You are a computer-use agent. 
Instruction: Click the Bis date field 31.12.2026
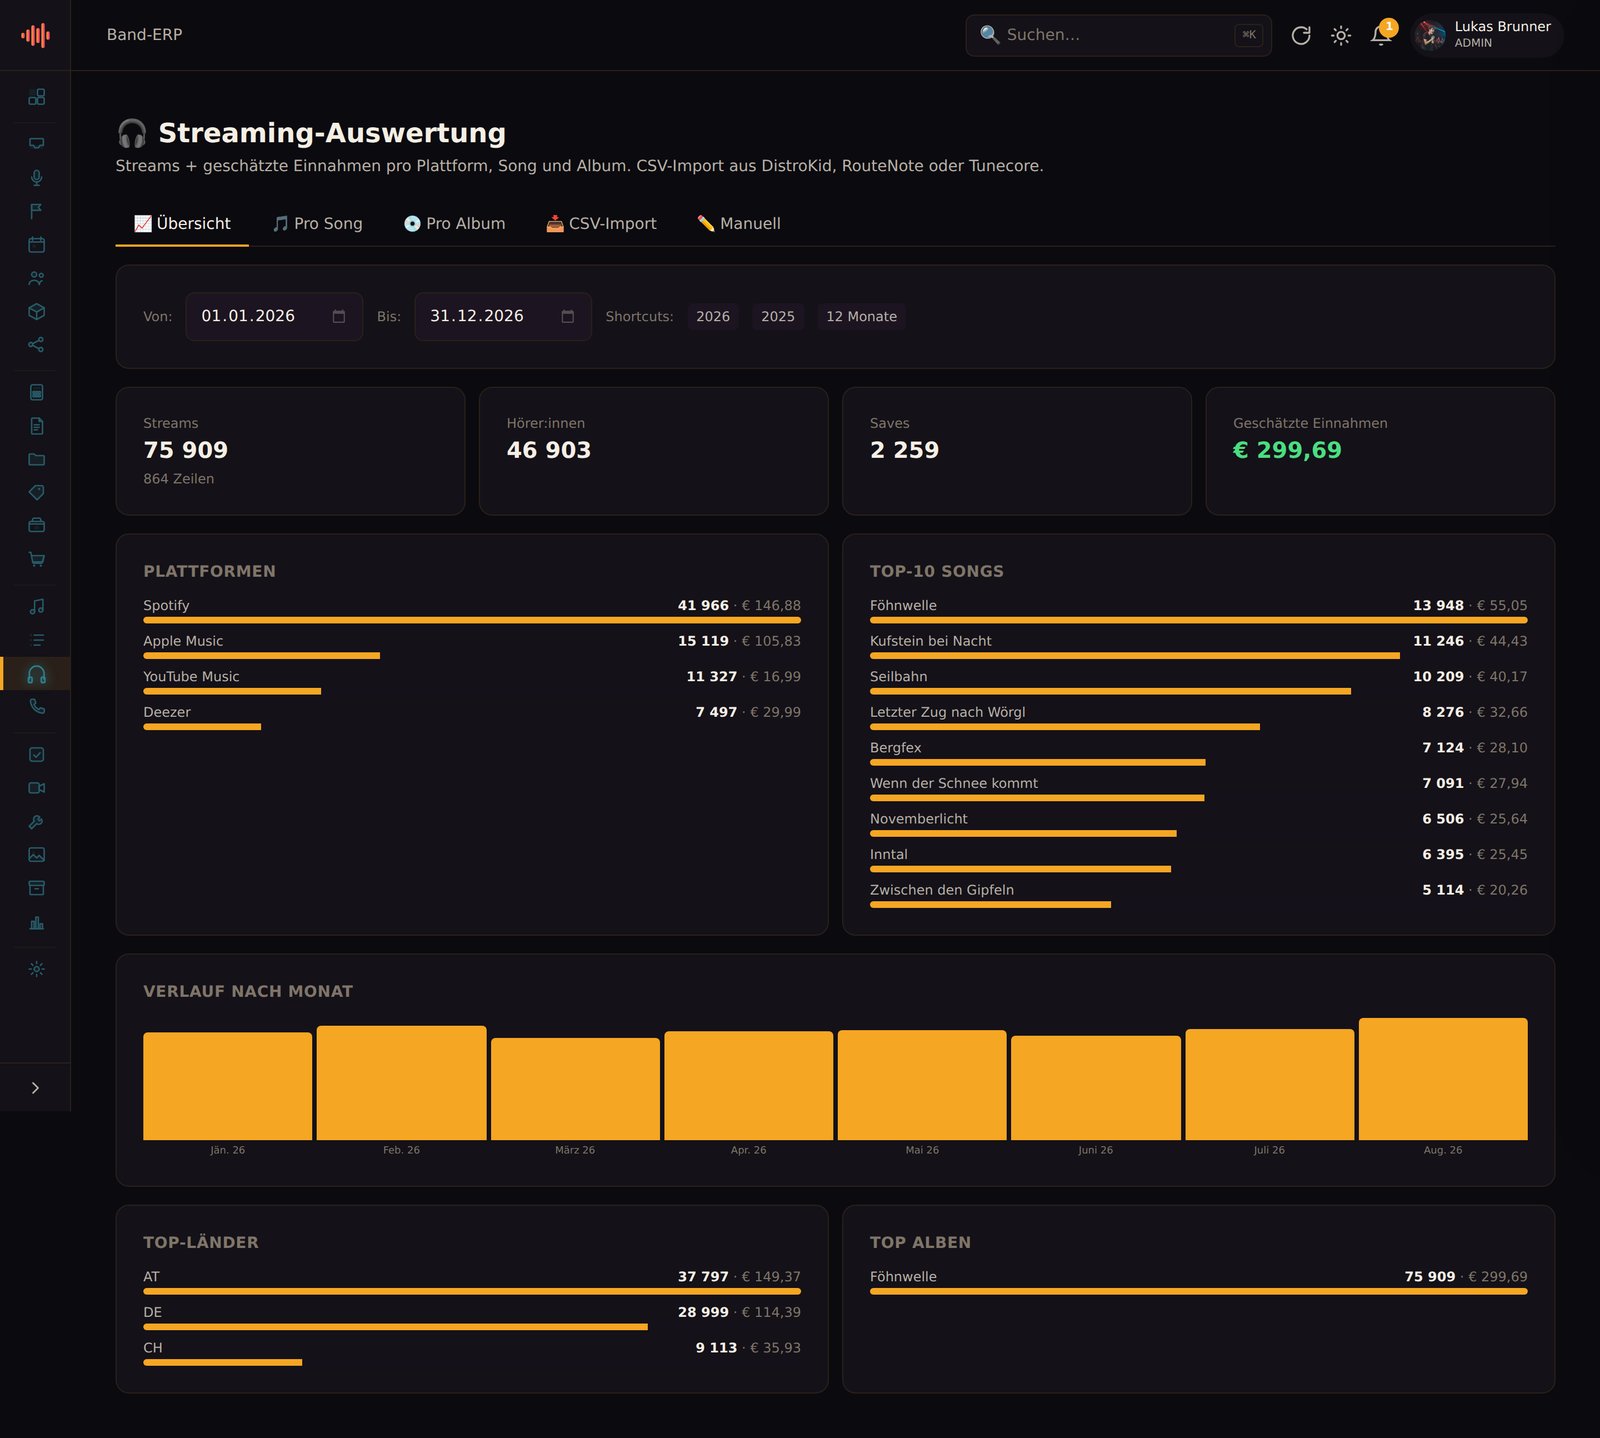pyautogui.click(x=503, y=316)
